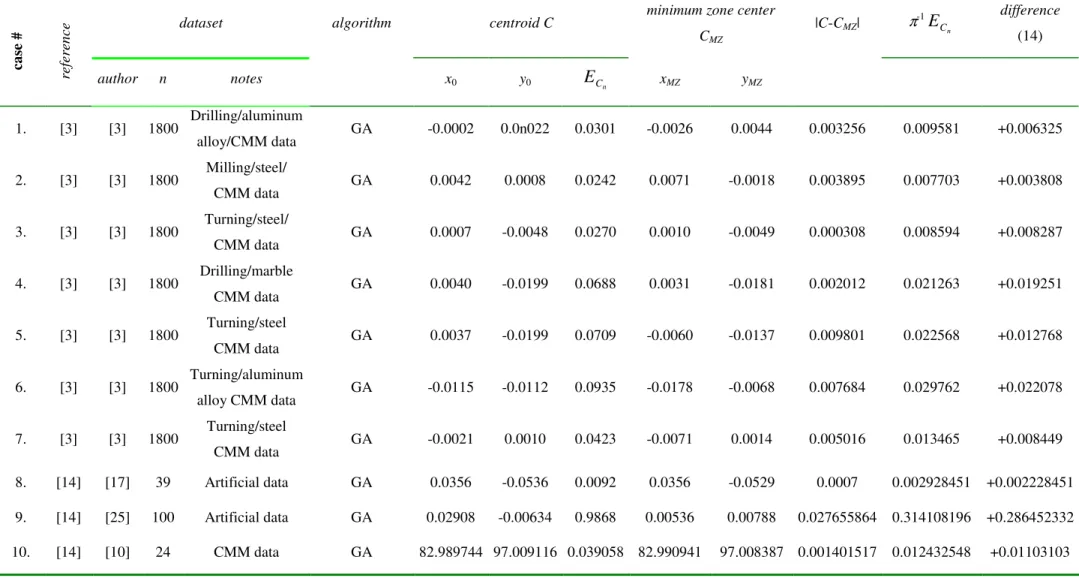This screenshot has width=1079, height=578.
Task: Click the 'centroid C' group header
Action: tap(521, 23)
